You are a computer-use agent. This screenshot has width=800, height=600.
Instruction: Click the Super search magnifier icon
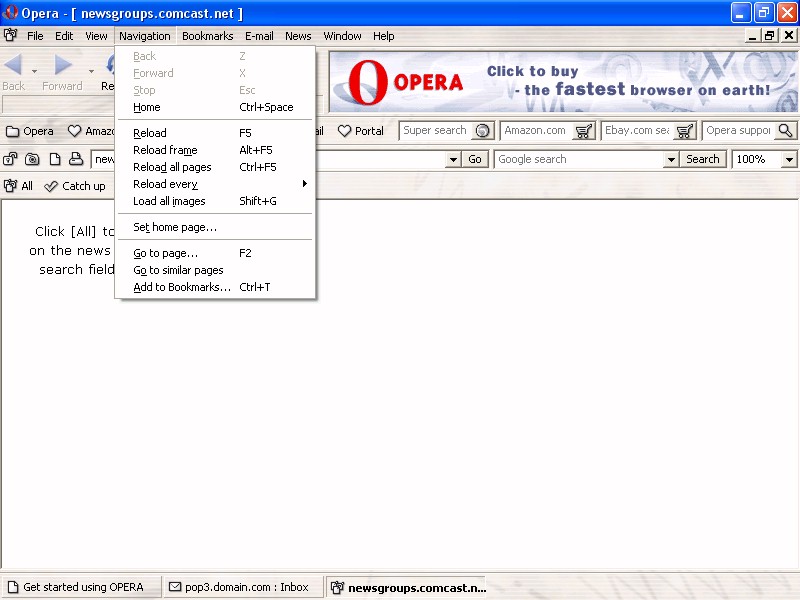point(483,131)
